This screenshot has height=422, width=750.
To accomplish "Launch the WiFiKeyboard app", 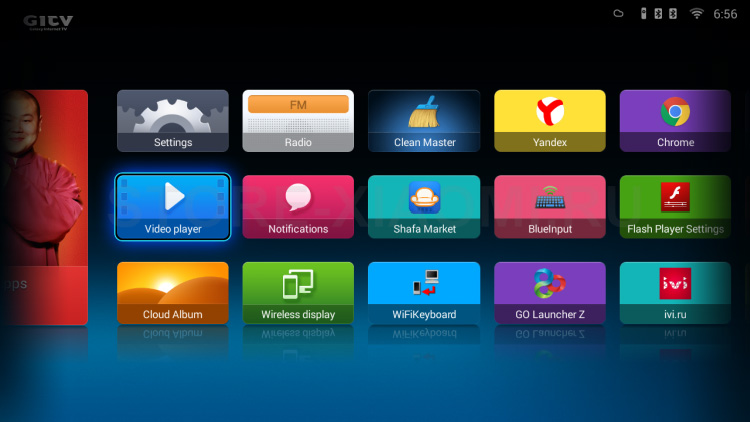I will click(x=424, y=293).
